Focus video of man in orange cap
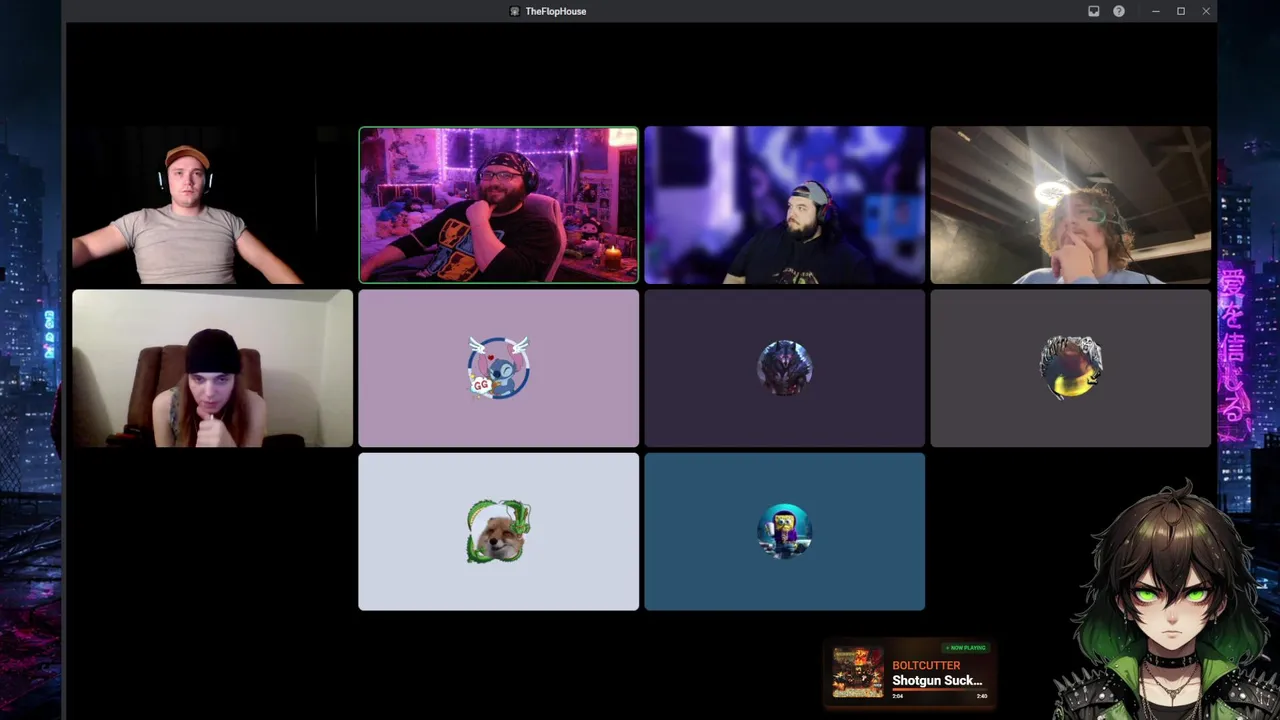The height and width of the screenshot is (720, 1280). [x=212, y=205]
